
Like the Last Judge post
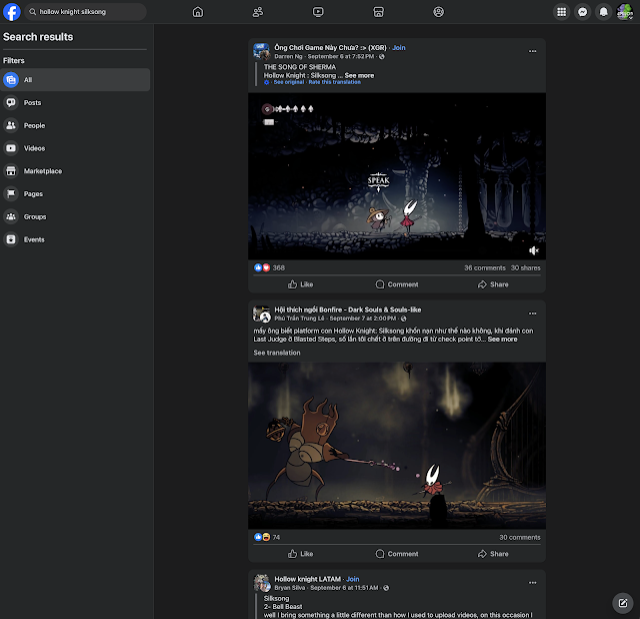point(299,553)
